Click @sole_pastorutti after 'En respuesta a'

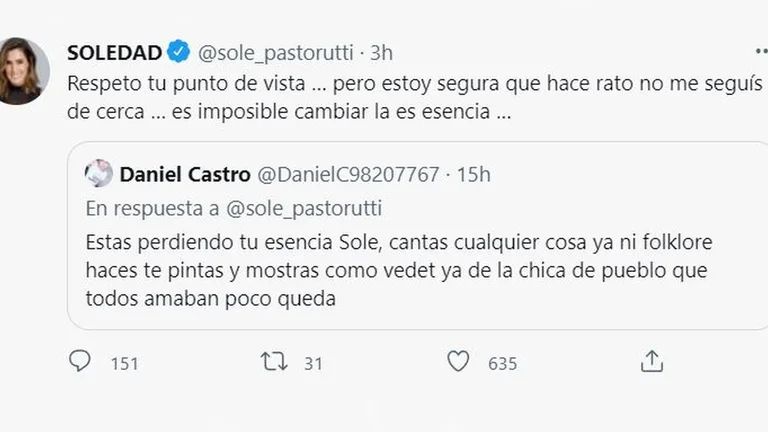pos(307,208)
